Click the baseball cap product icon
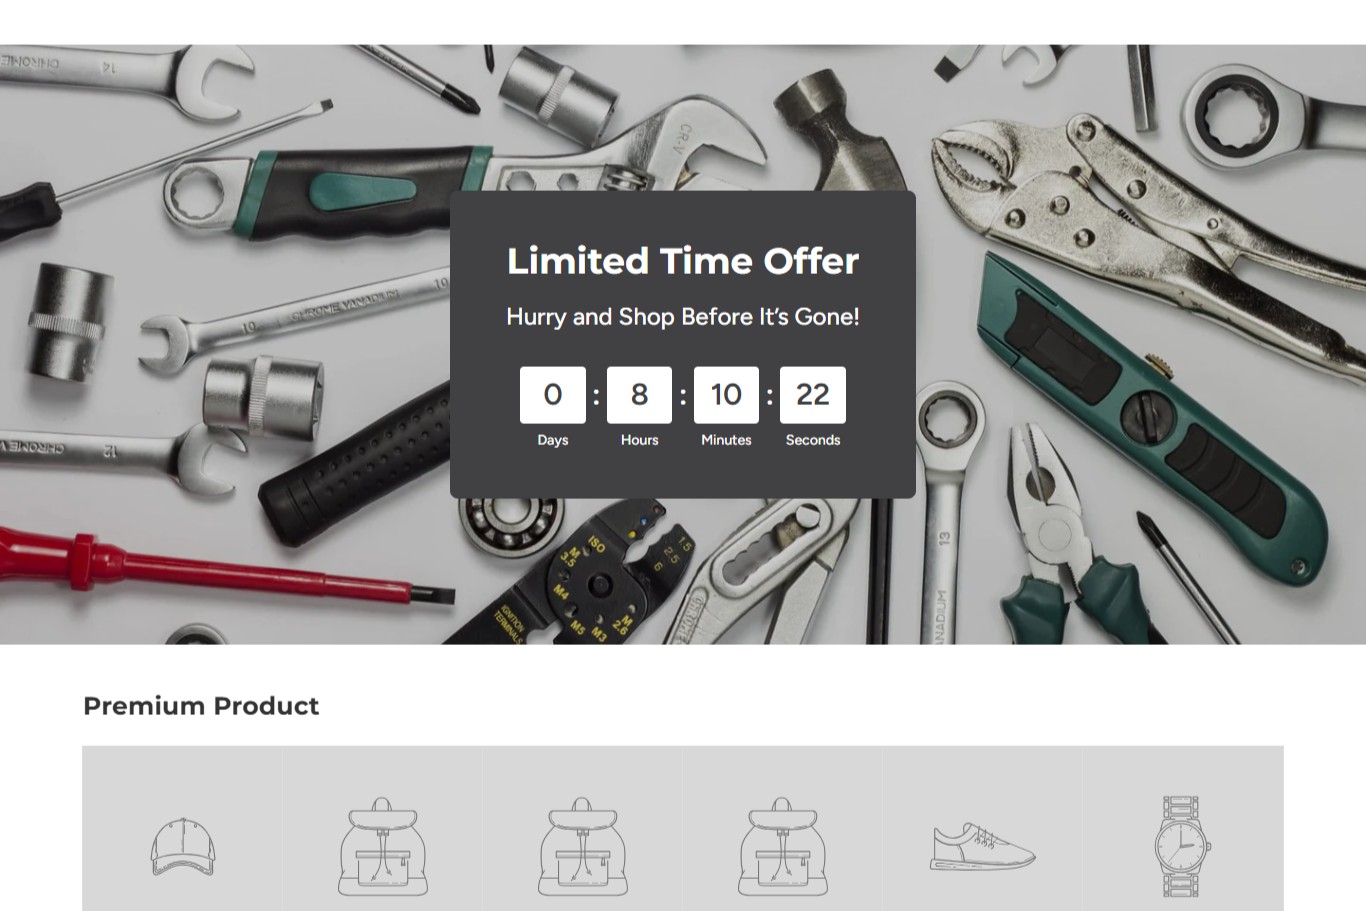Screen dimensions: 1366x911 (x=183, y=847)
